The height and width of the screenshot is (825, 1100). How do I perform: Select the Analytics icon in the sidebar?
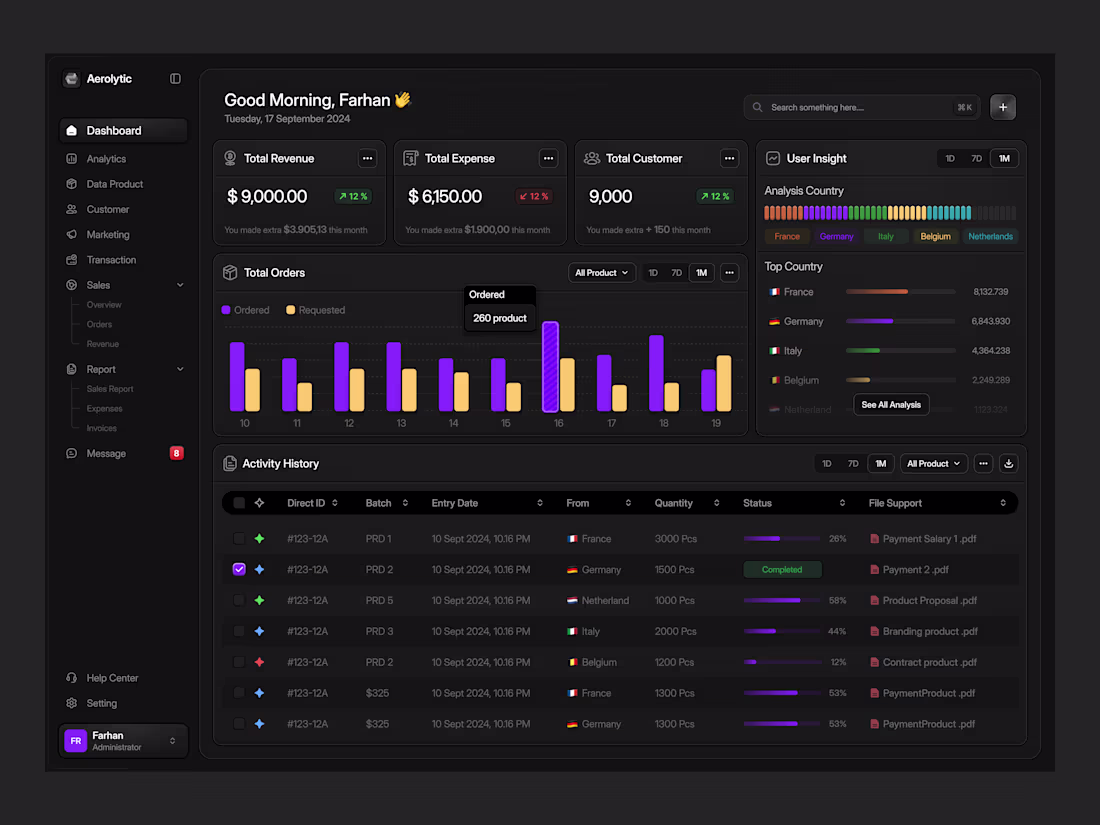74,158
